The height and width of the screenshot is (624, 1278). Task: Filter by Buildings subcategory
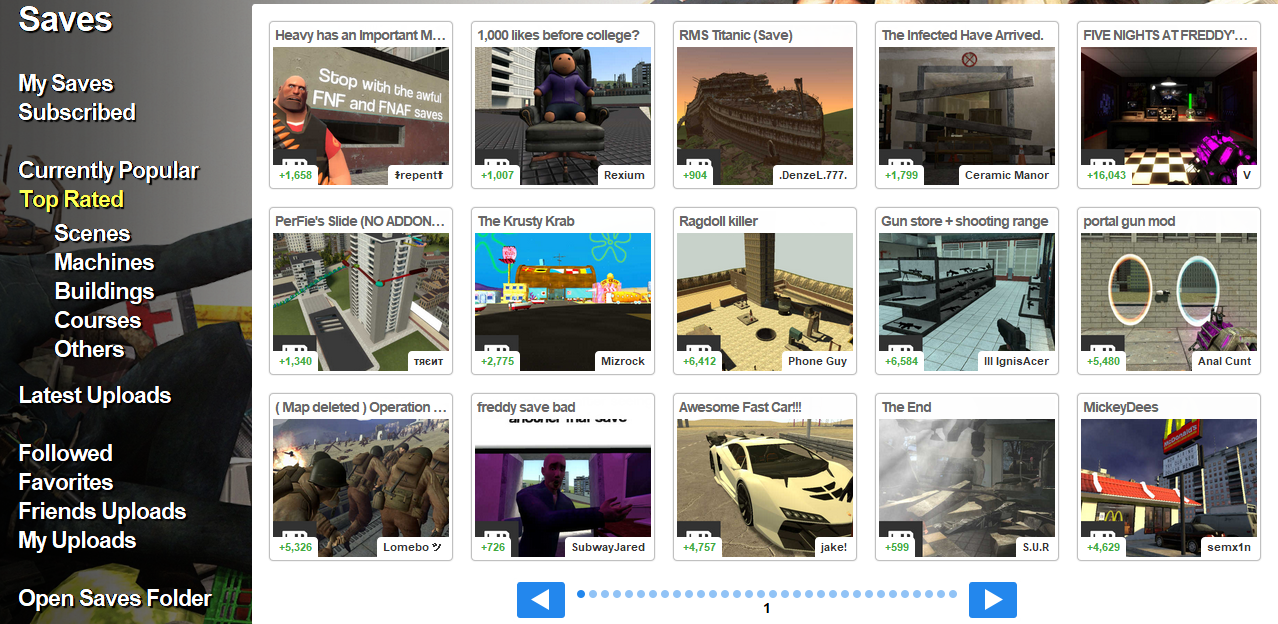[x=104, y=292]
